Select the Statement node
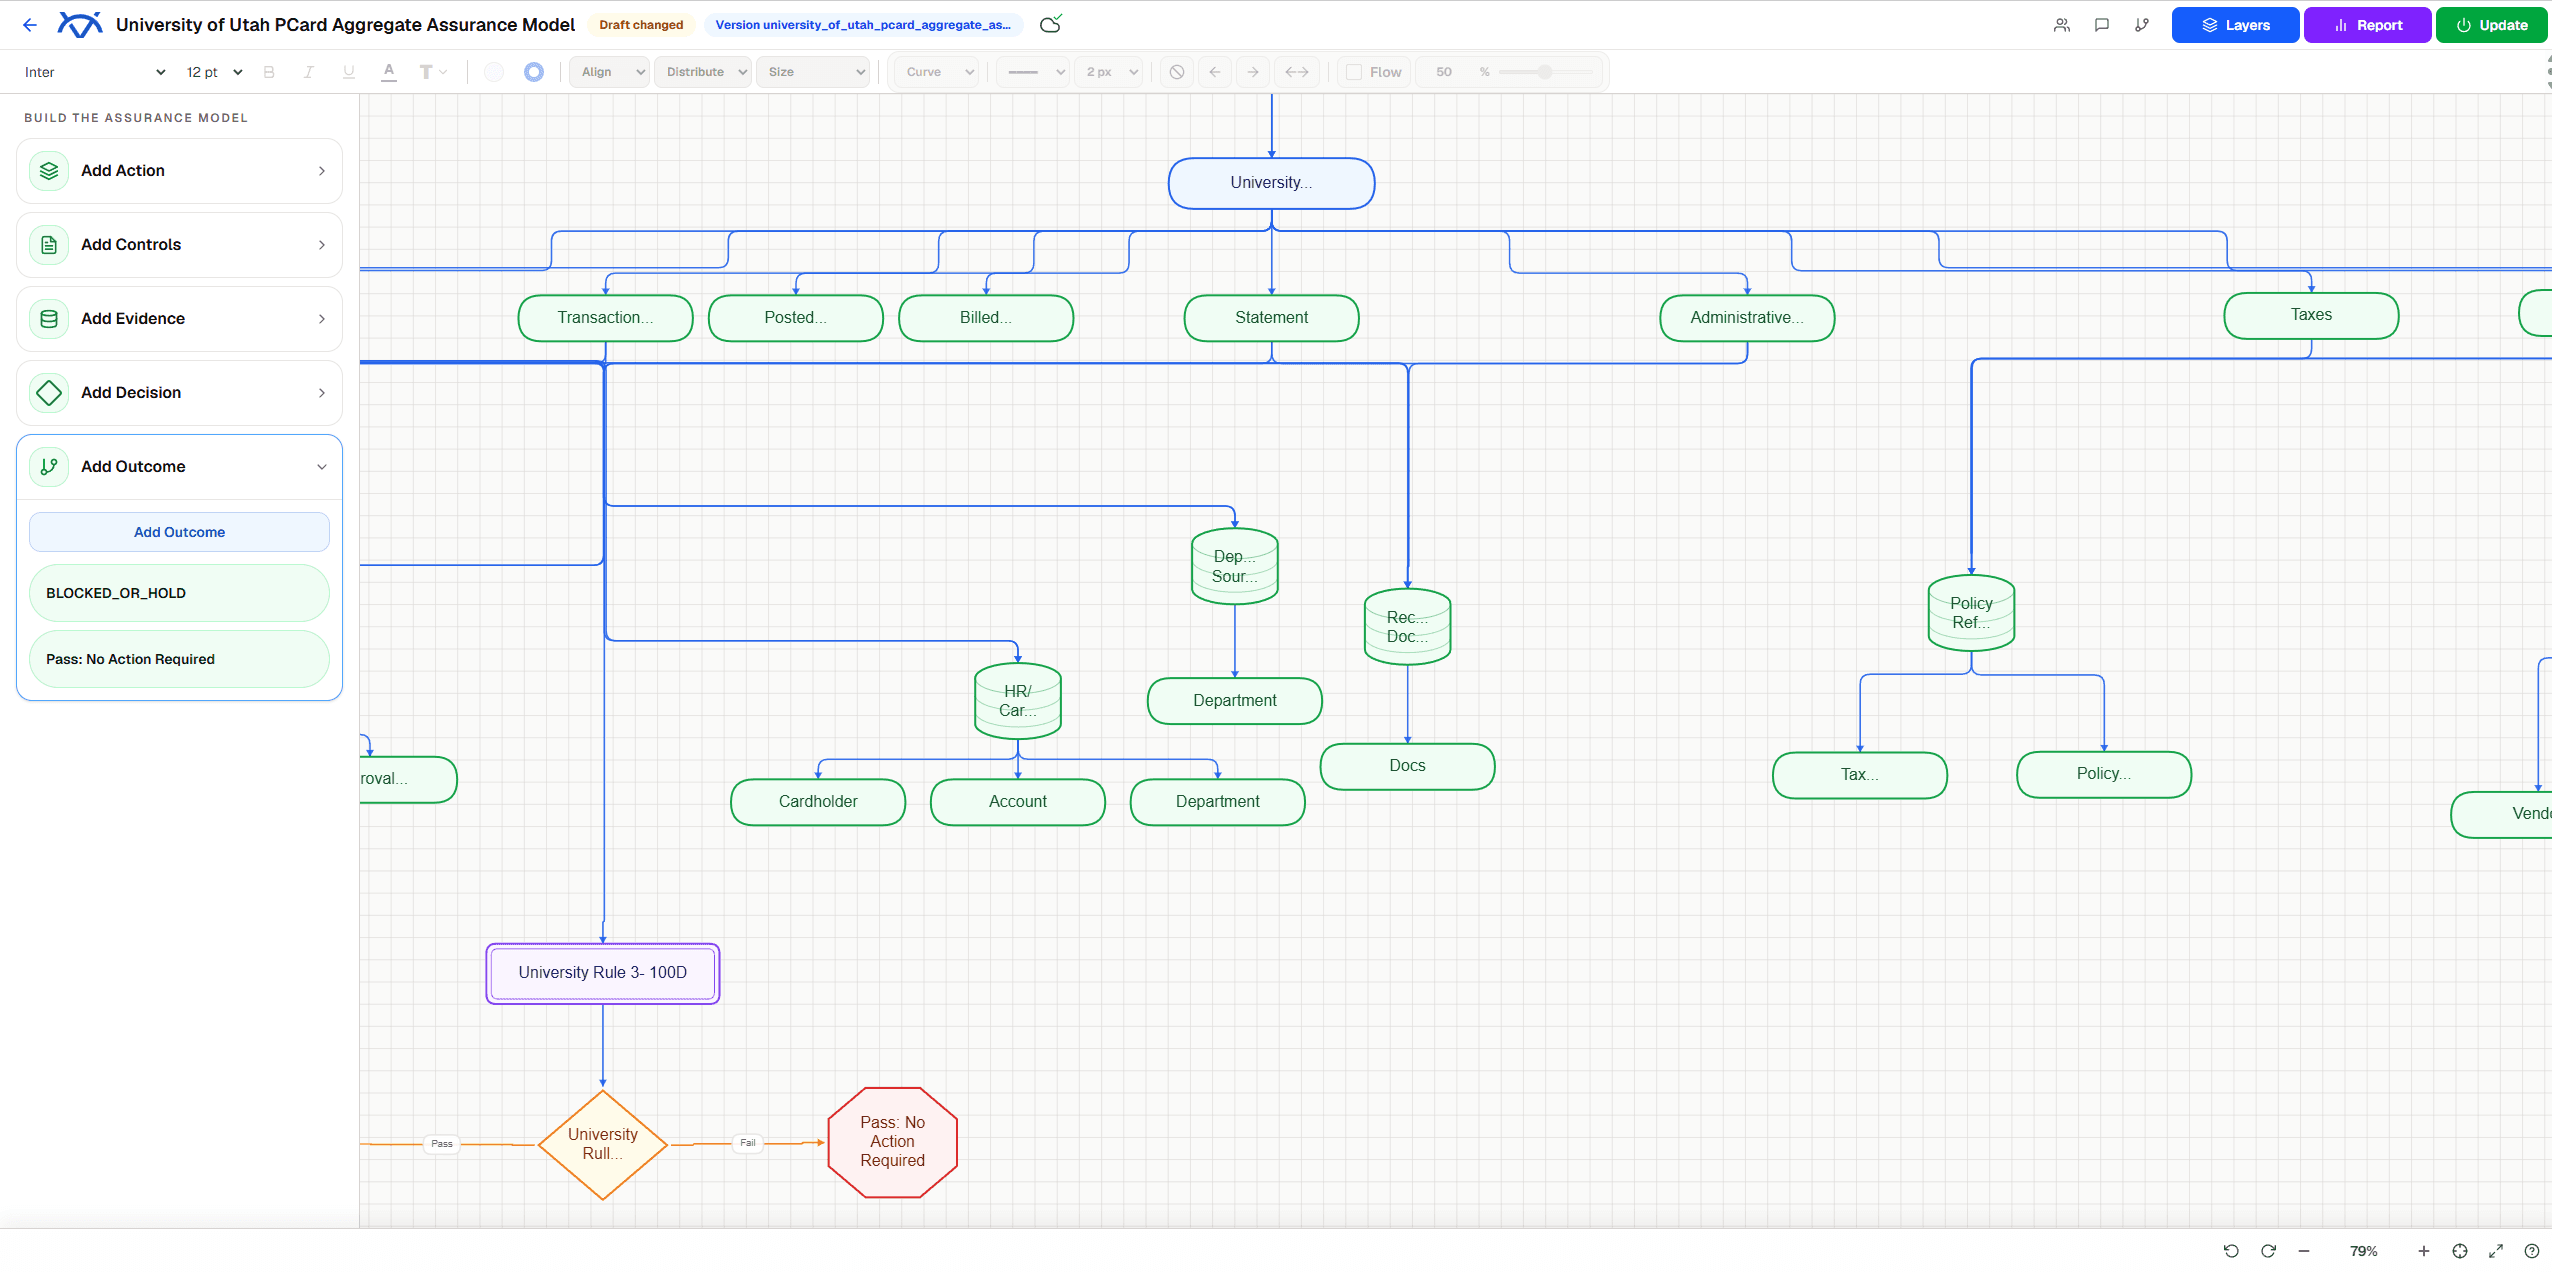2552x1272 pixels. (1272, 318)
